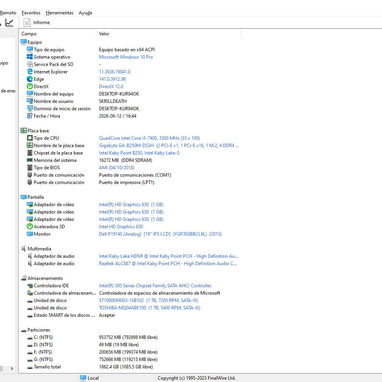The width and height of the screenshot is (382, 382).
Task: Sort by the Campo column header
Action: coord(29,34)
